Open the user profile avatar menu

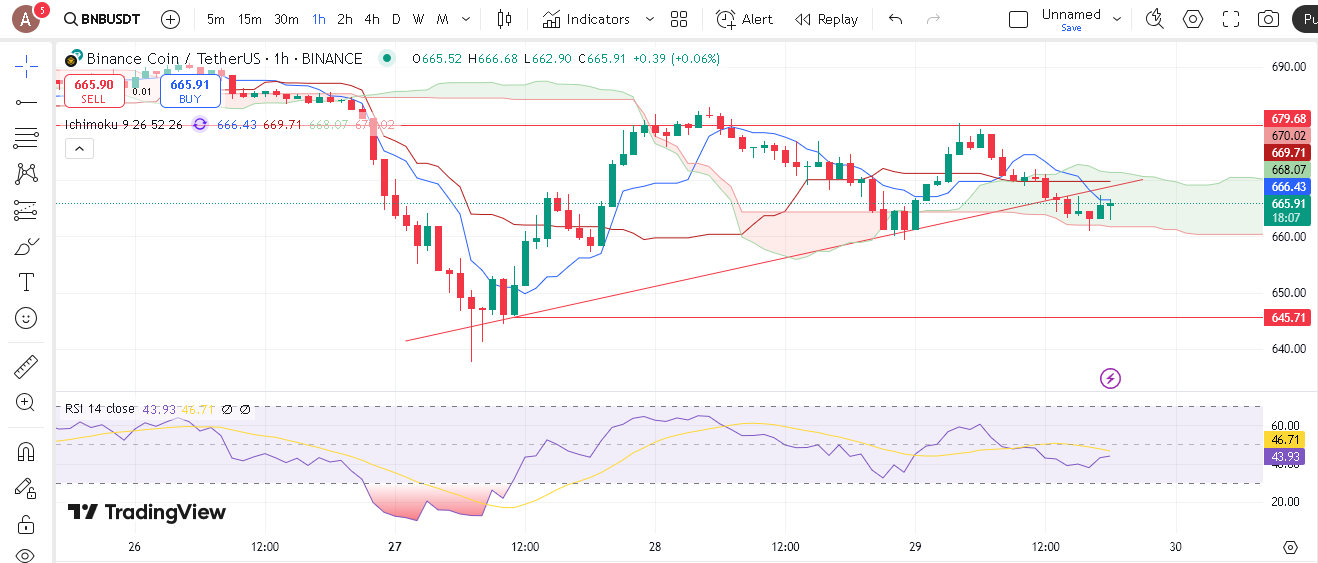tap(26, 19)
